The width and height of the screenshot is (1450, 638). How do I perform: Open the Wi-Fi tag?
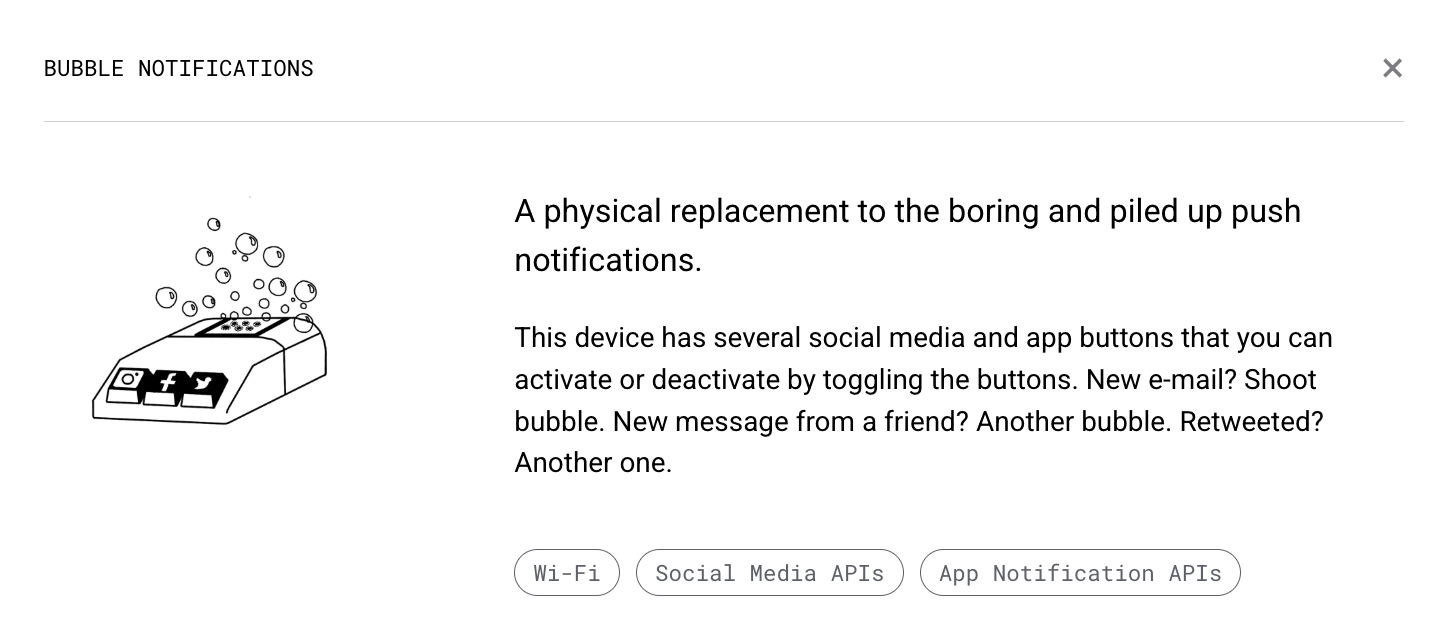coord(566,572)
